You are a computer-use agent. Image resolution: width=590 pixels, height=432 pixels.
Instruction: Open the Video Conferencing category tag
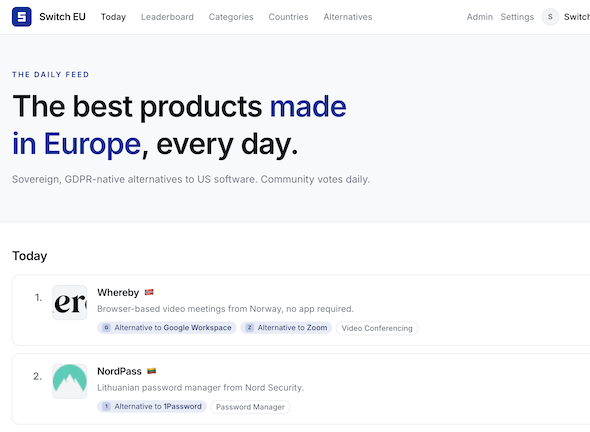click(377, 328)
